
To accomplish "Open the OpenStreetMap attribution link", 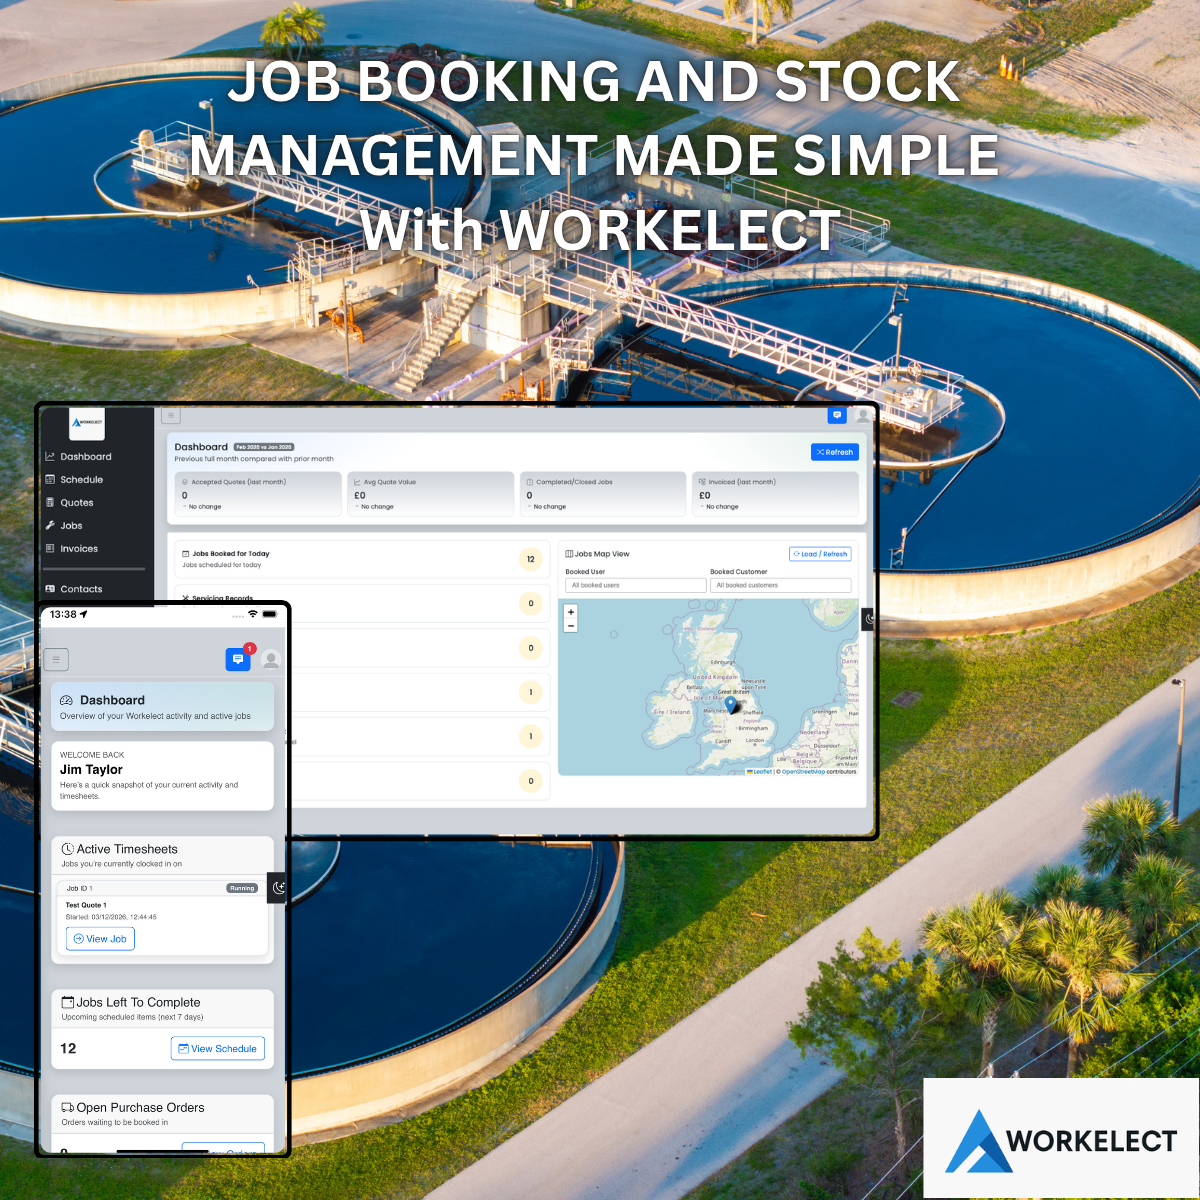I will [x=803, y=772].
